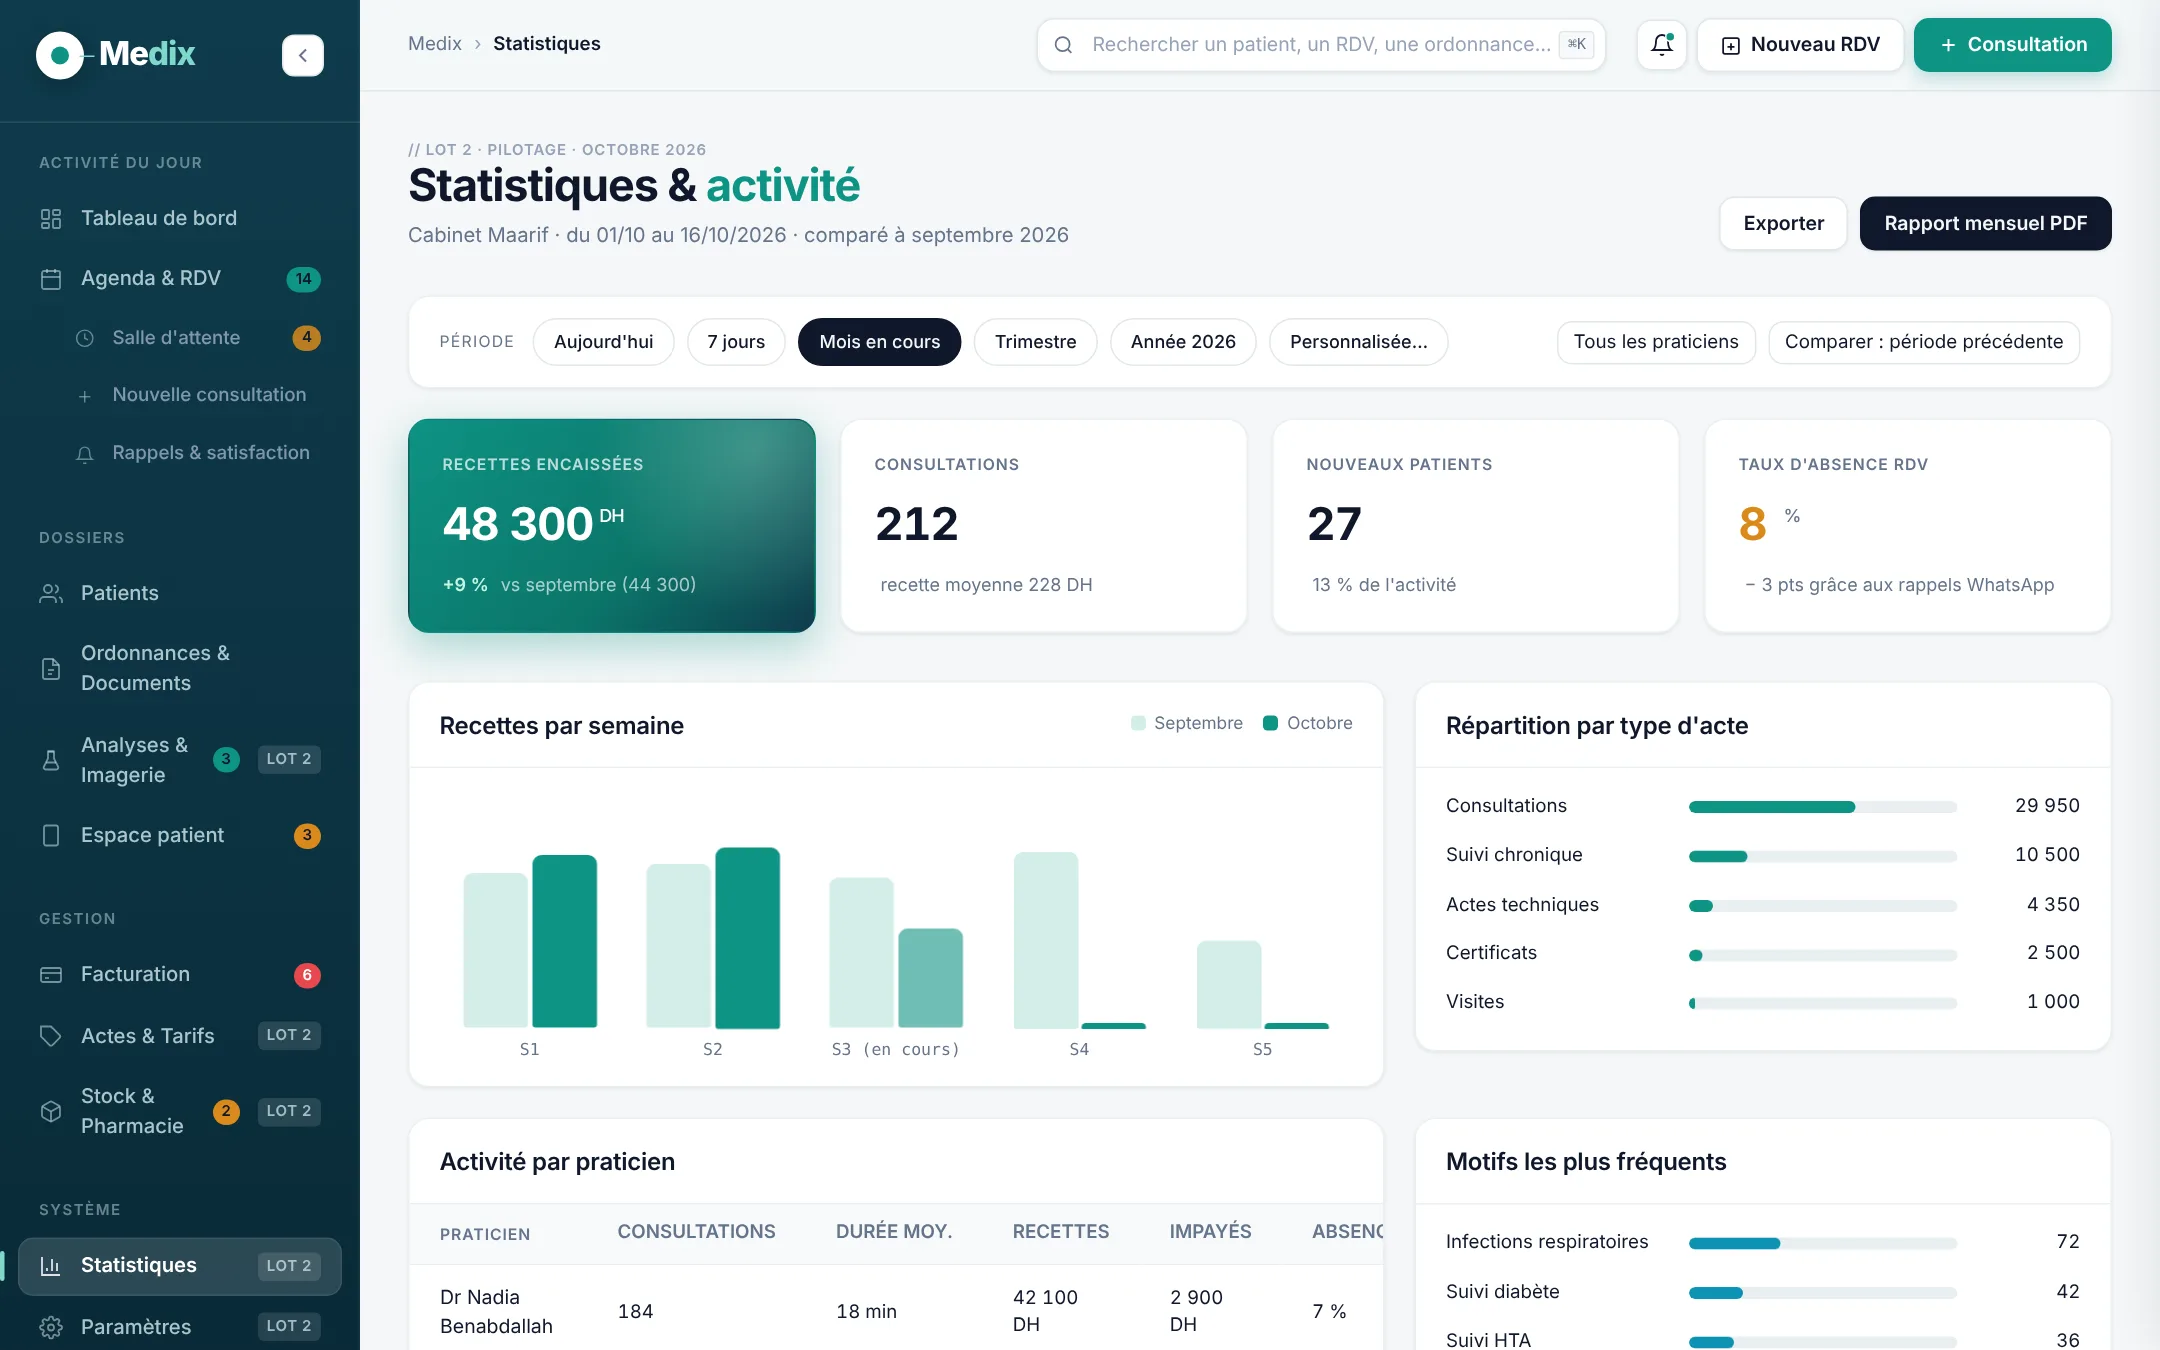Generate the Rapport mensuel PDF
The height and width of the screenshot is (1350, 2160).
click(1986, 223)
